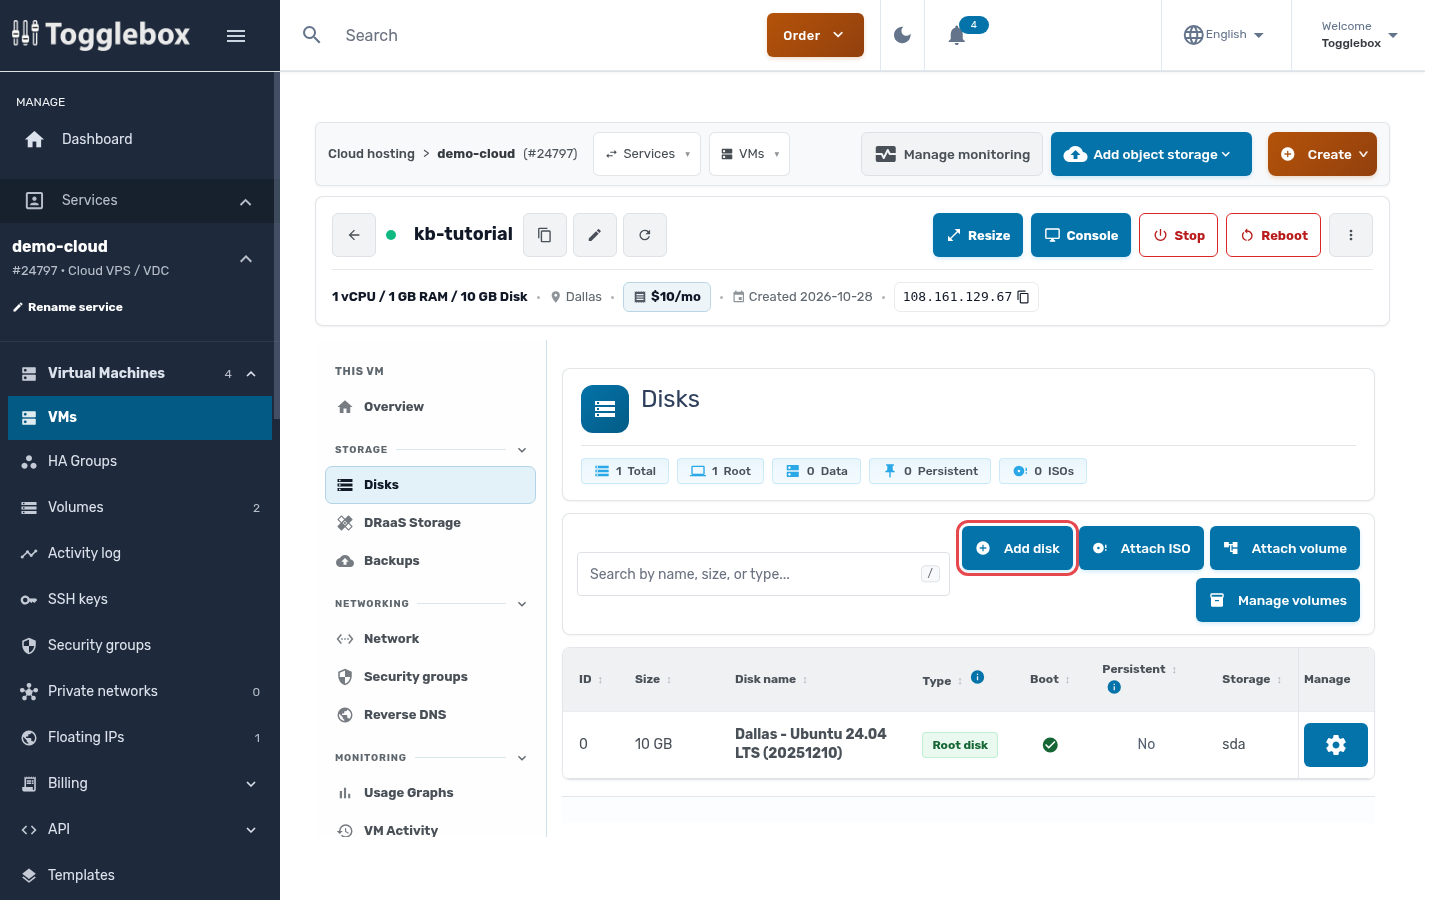Click the Add disk button
1440x900 pixels.
click(1017, 548)
